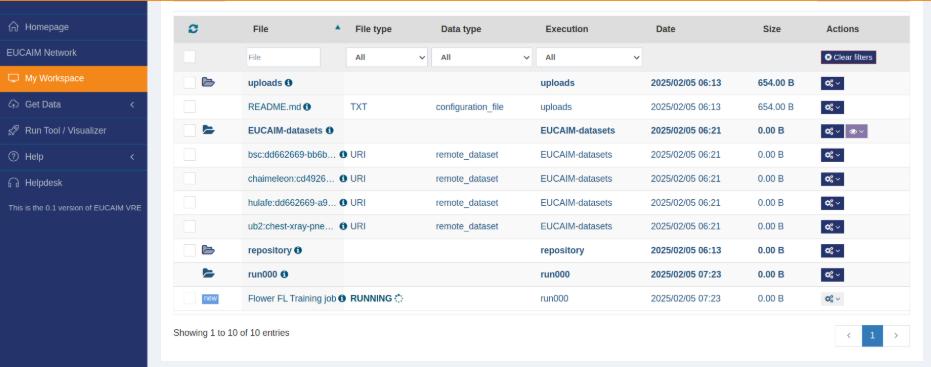The image size is (931, 367).
Task: Click the File name filter input
Action: (283, 57)
